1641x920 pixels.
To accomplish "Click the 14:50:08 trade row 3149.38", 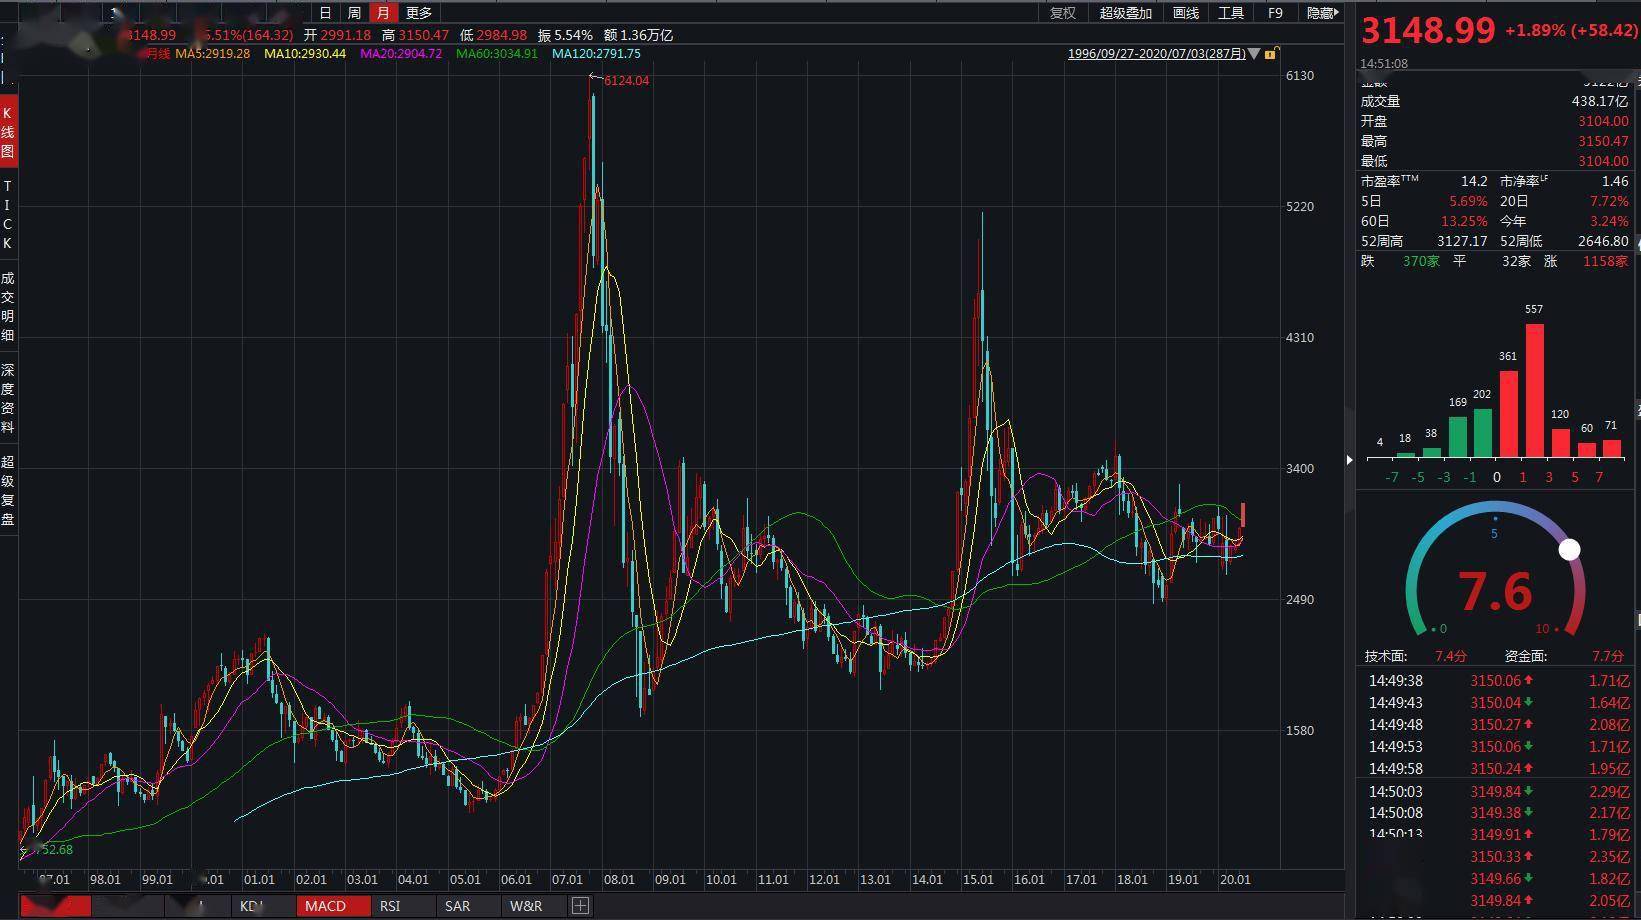I will (x=1497, y=813).
